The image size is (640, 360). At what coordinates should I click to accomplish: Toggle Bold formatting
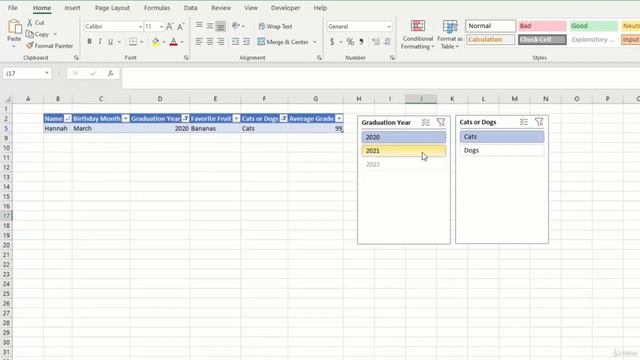pos(89,42)
